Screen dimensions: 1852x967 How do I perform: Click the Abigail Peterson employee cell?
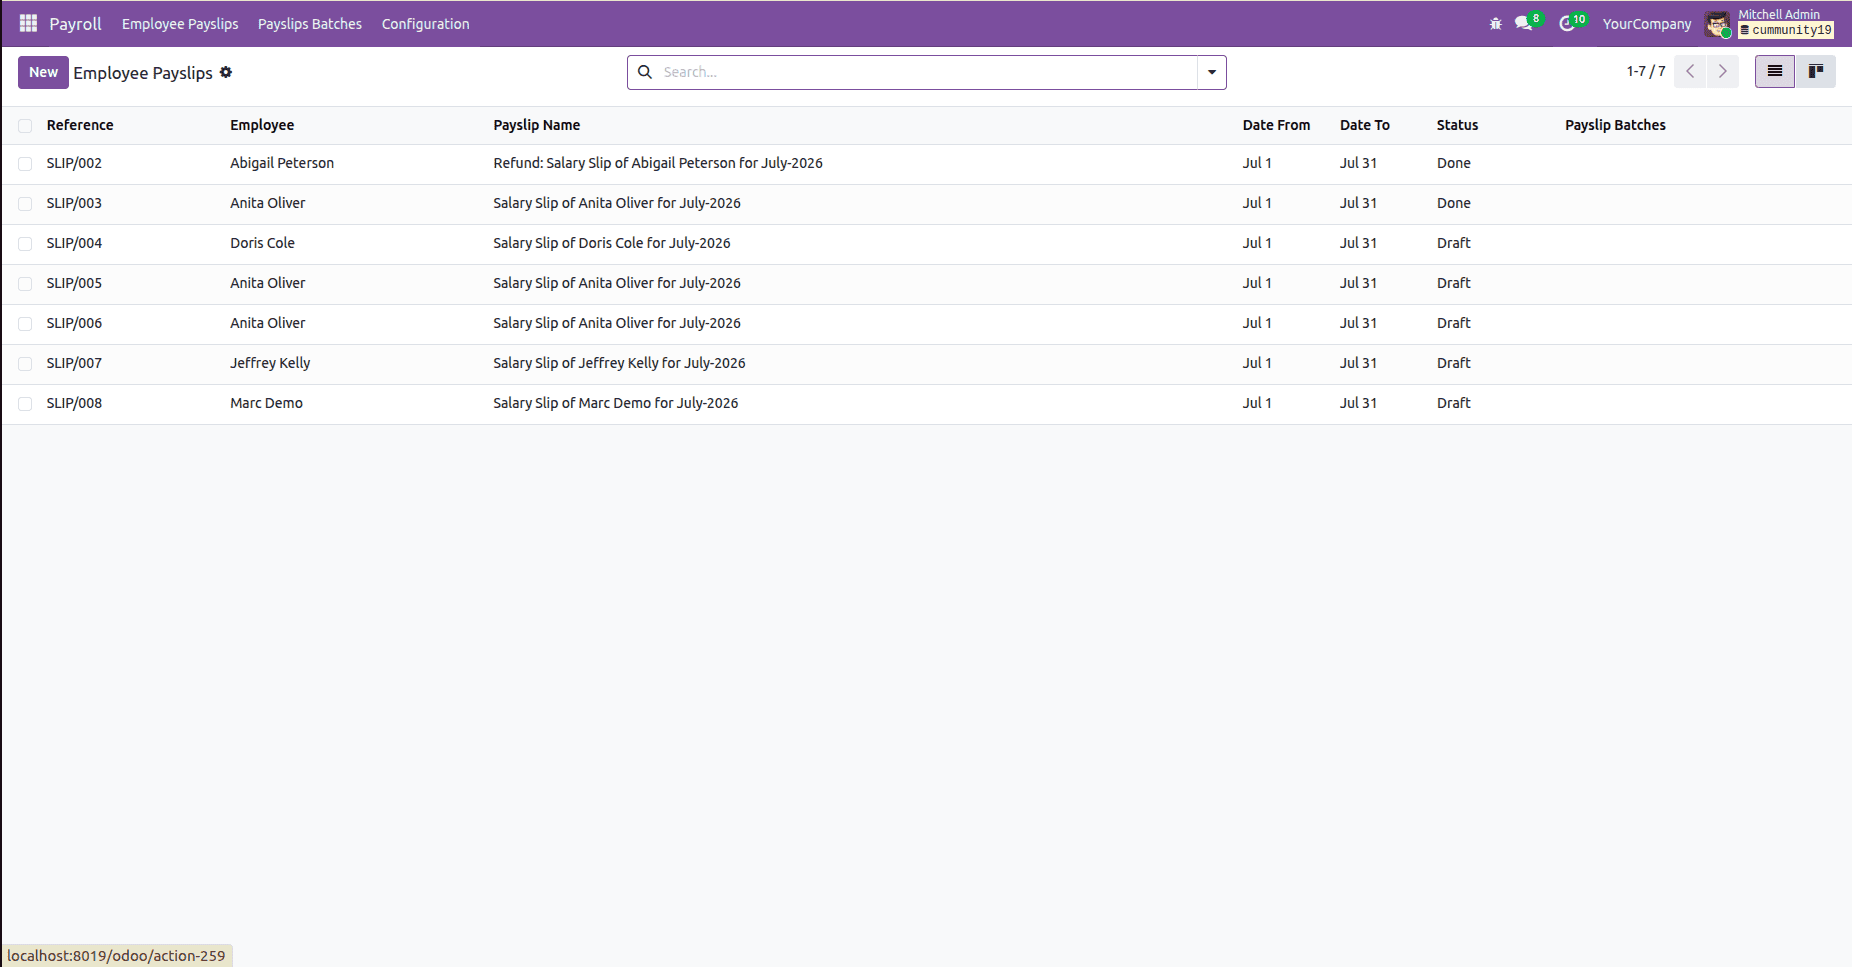coord(282,163)
